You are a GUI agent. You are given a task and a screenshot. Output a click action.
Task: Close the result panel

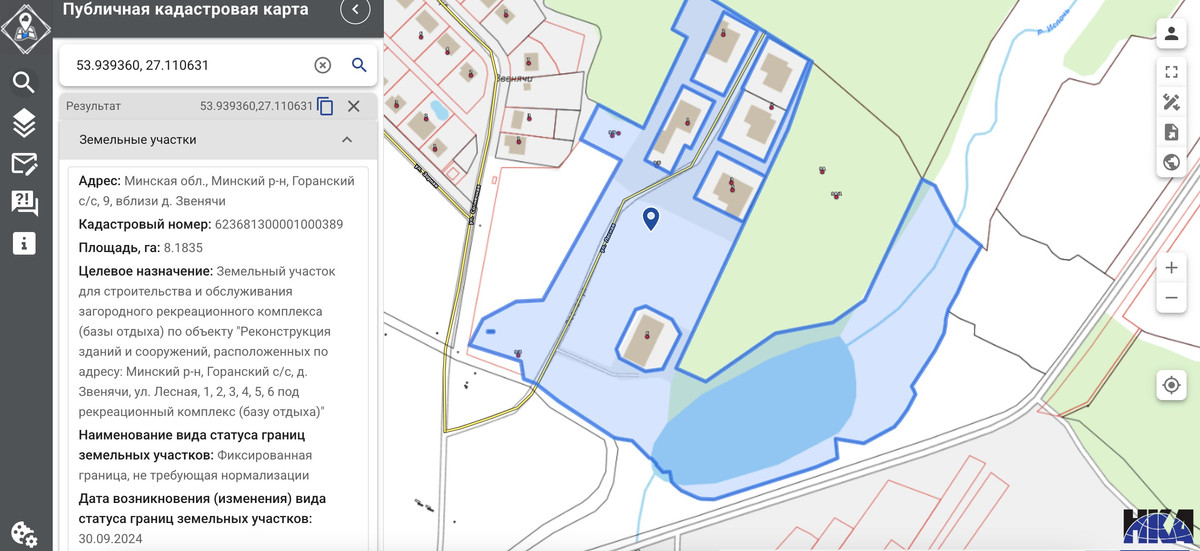point(353,106)
